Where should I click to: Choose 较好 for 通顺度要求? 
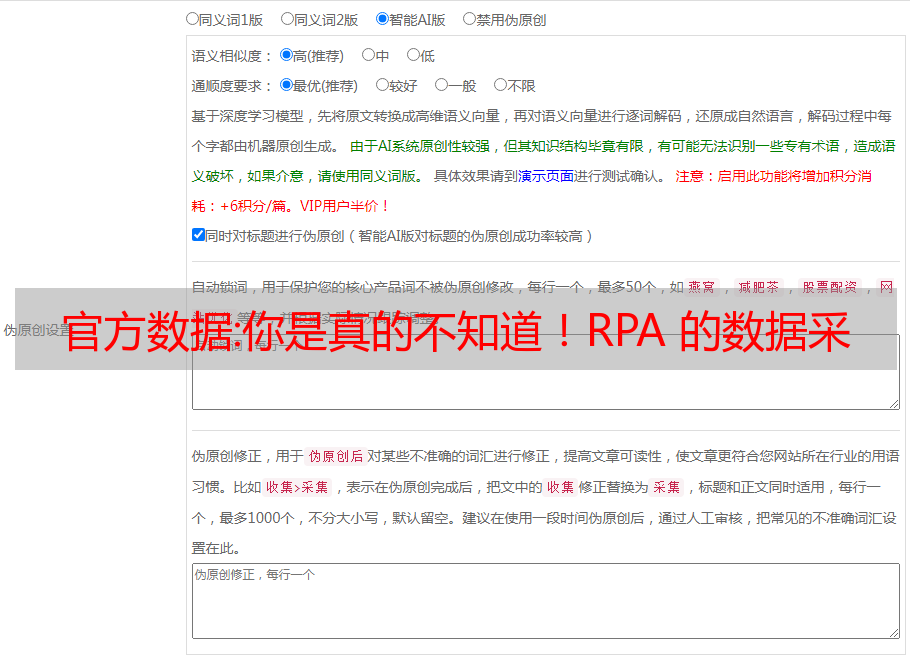click(x=382, y=85)
